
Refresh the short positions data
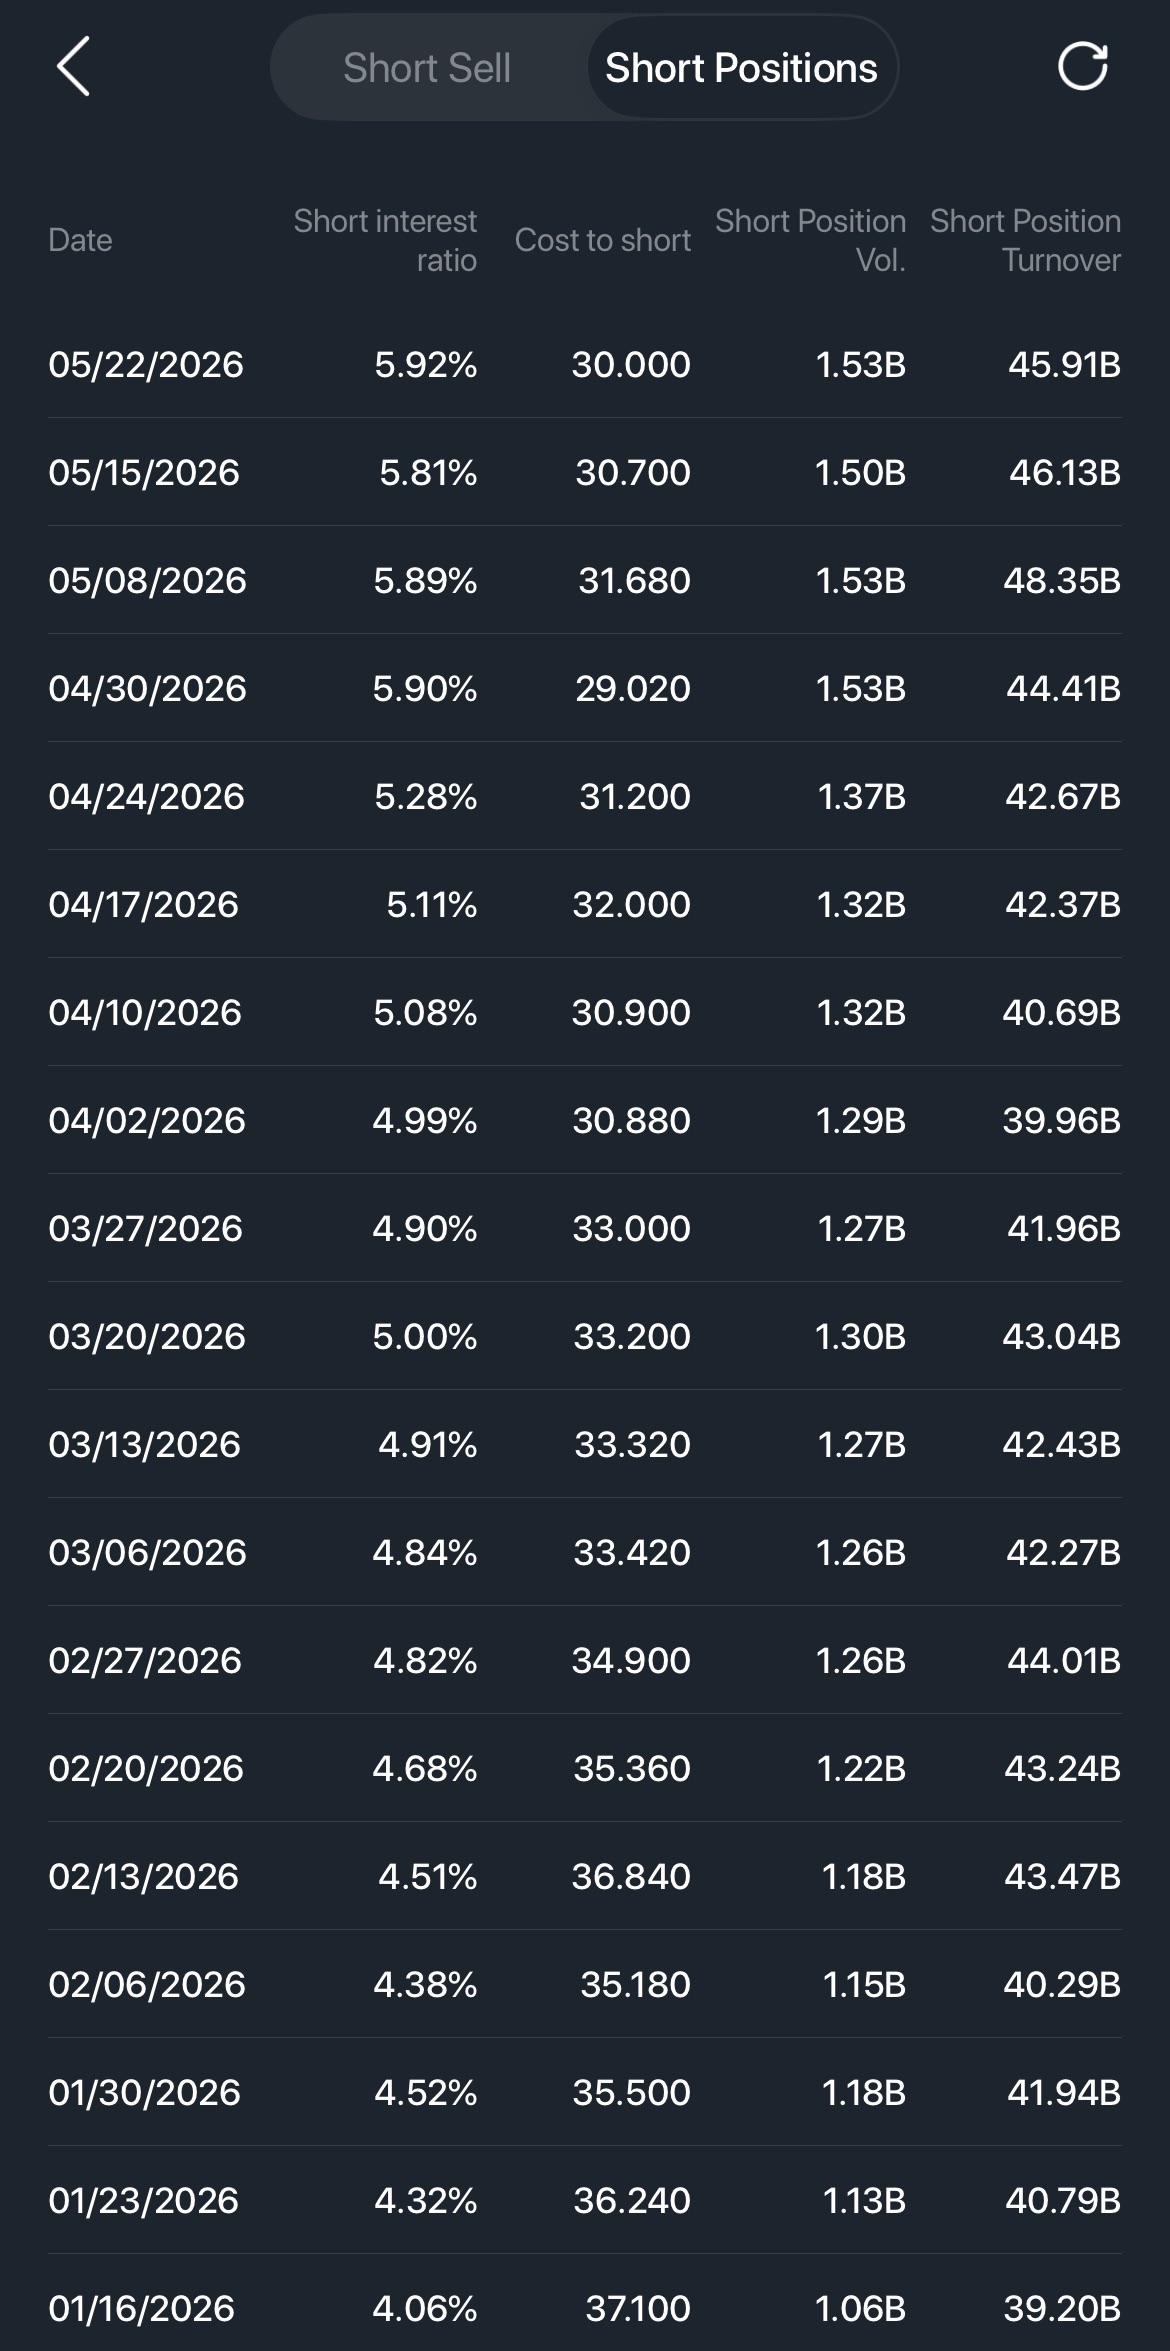click(1083, 67)
